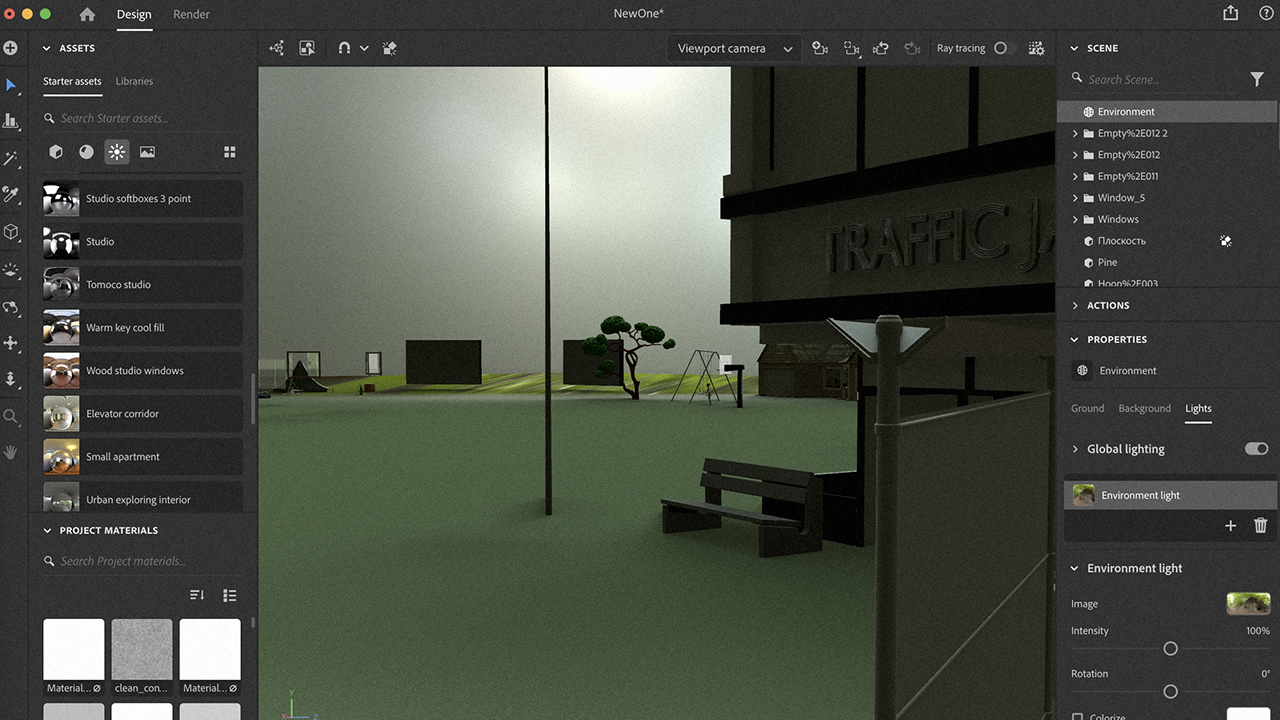Image resolution: width=1280 pixels, height=720 pixels.
Task: Toggle Global lighting switch off
Action: click(1256, 449)
